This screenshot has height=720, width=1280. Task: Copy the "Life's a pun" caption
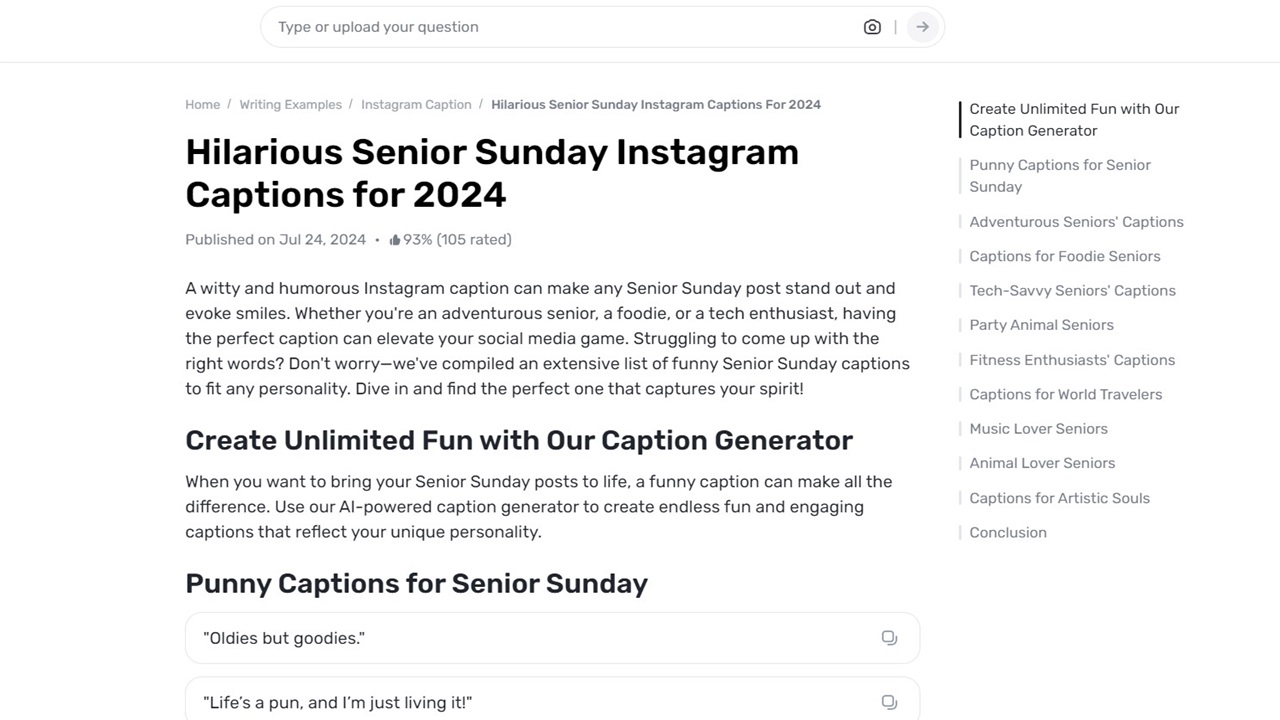point(889,702)
